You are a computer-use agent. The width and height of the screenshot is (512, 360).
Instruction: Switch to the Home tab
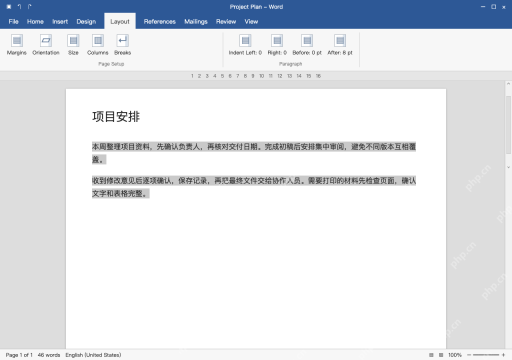point(35,22)
